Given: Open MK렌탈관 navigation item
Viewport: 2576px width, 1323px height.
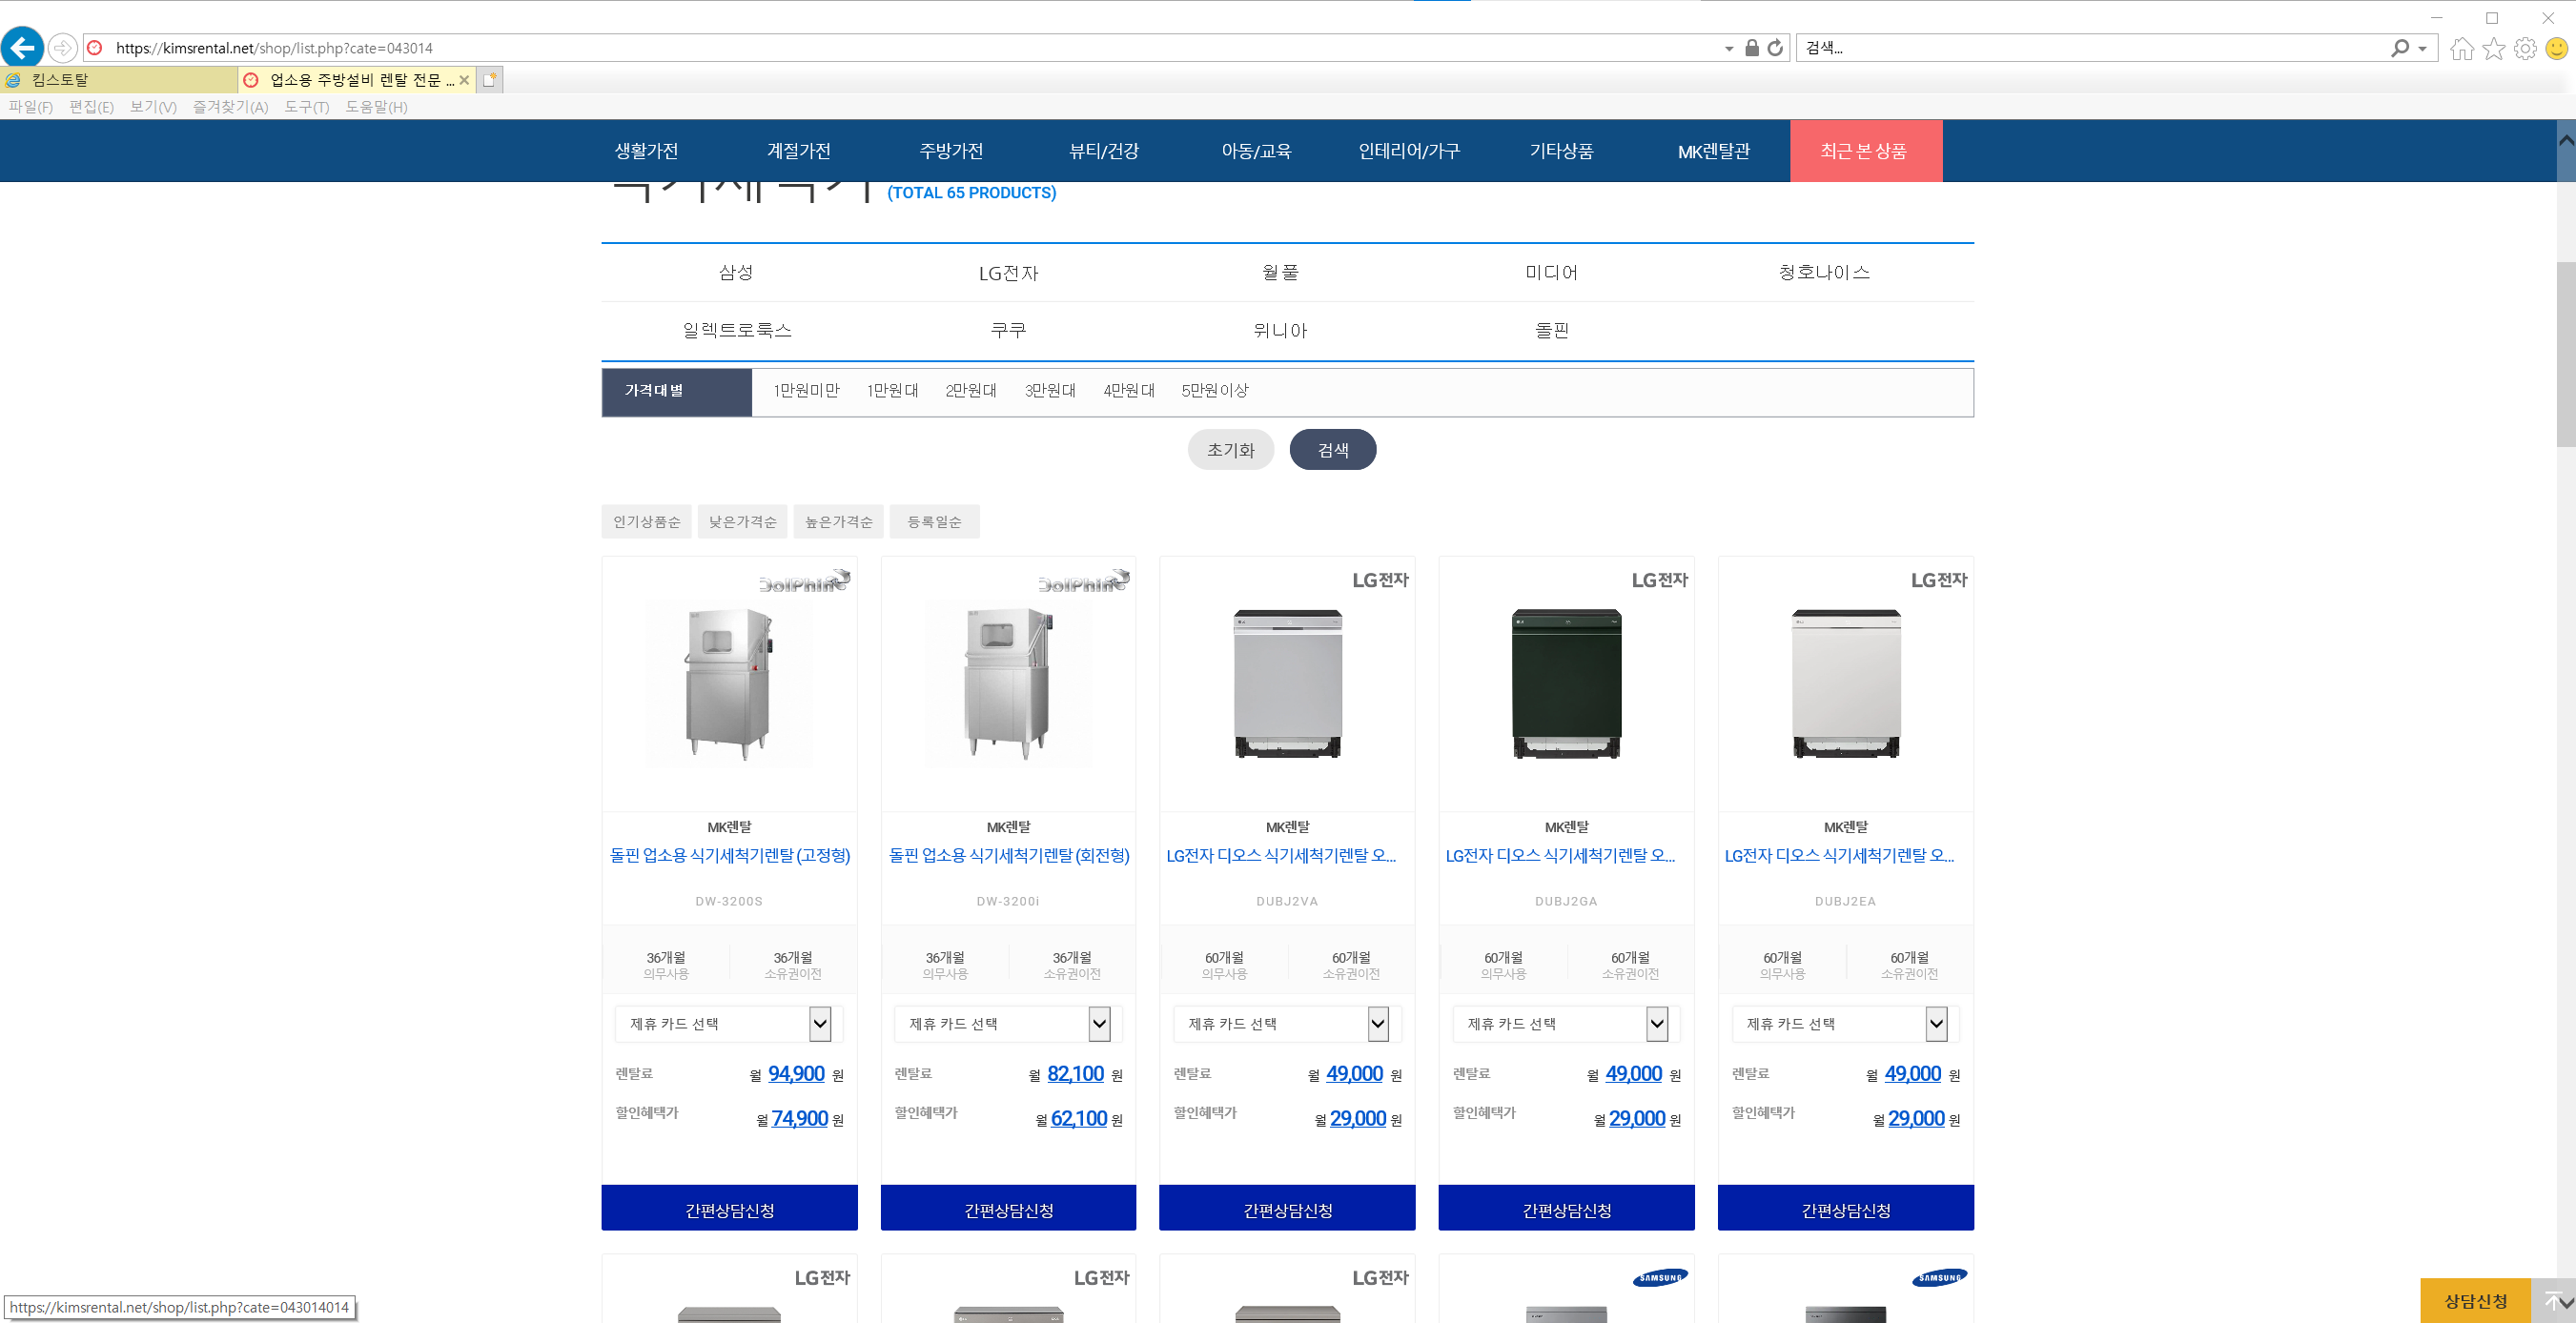Looking at the screenshot, I should pyautogui.click(x=1714, y=151).
